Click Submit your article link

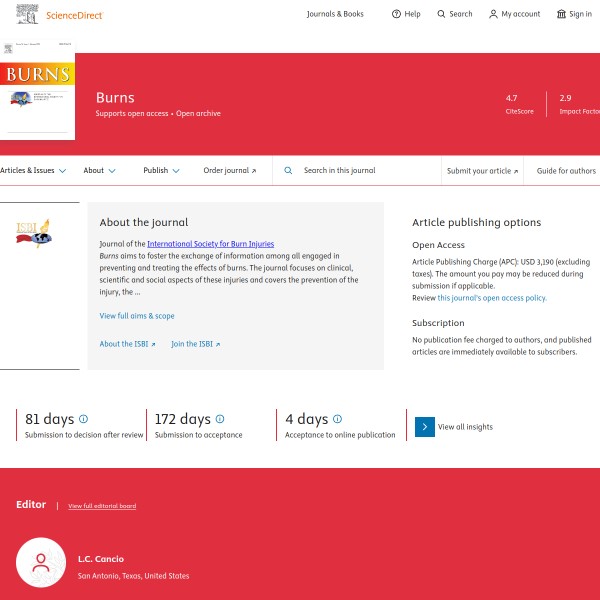click(482, 171)
